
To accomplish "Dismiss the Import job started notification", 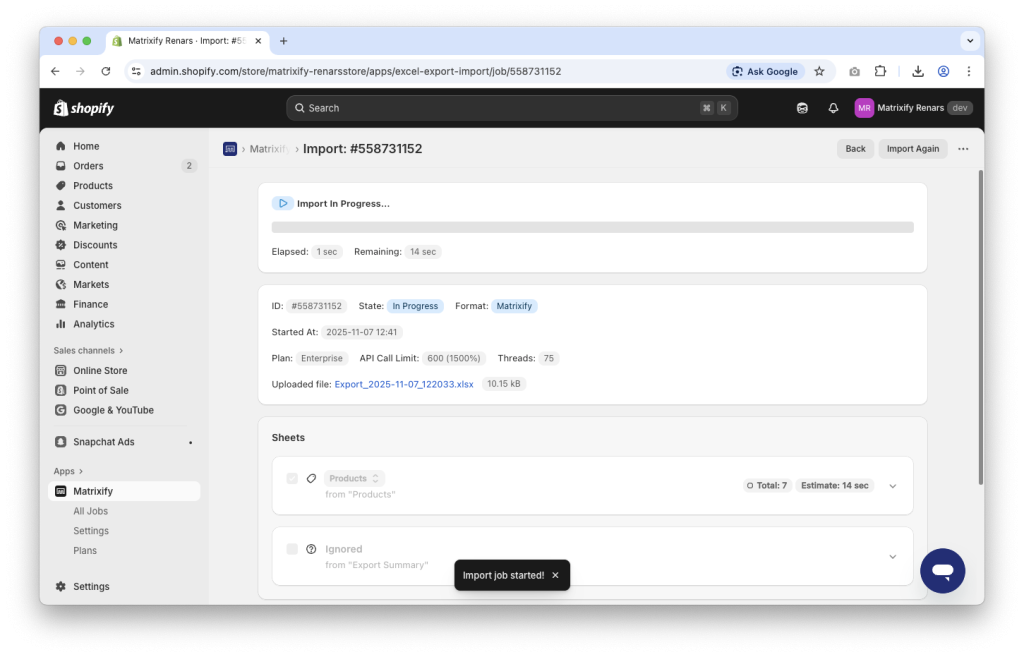I will 555,575.
